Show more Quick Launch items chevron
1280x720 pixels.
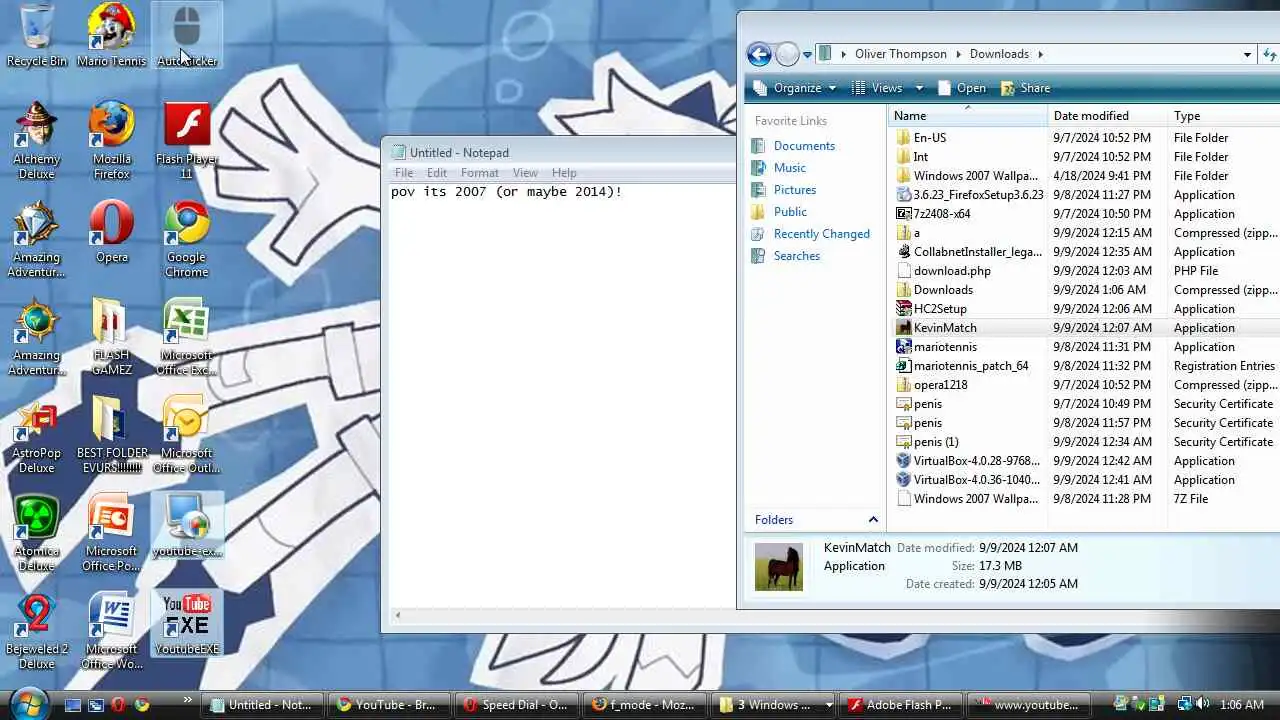[187, 699]
